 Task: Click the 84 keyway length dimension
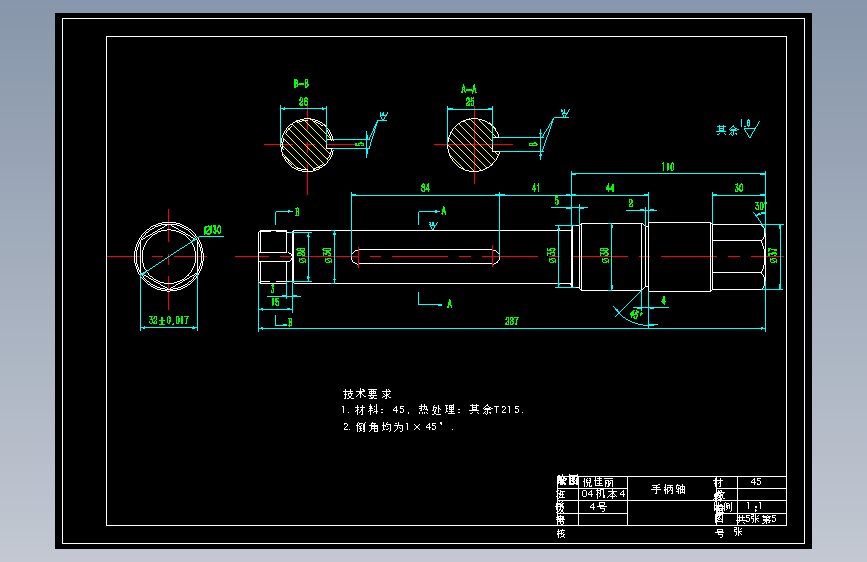point(425,188)
